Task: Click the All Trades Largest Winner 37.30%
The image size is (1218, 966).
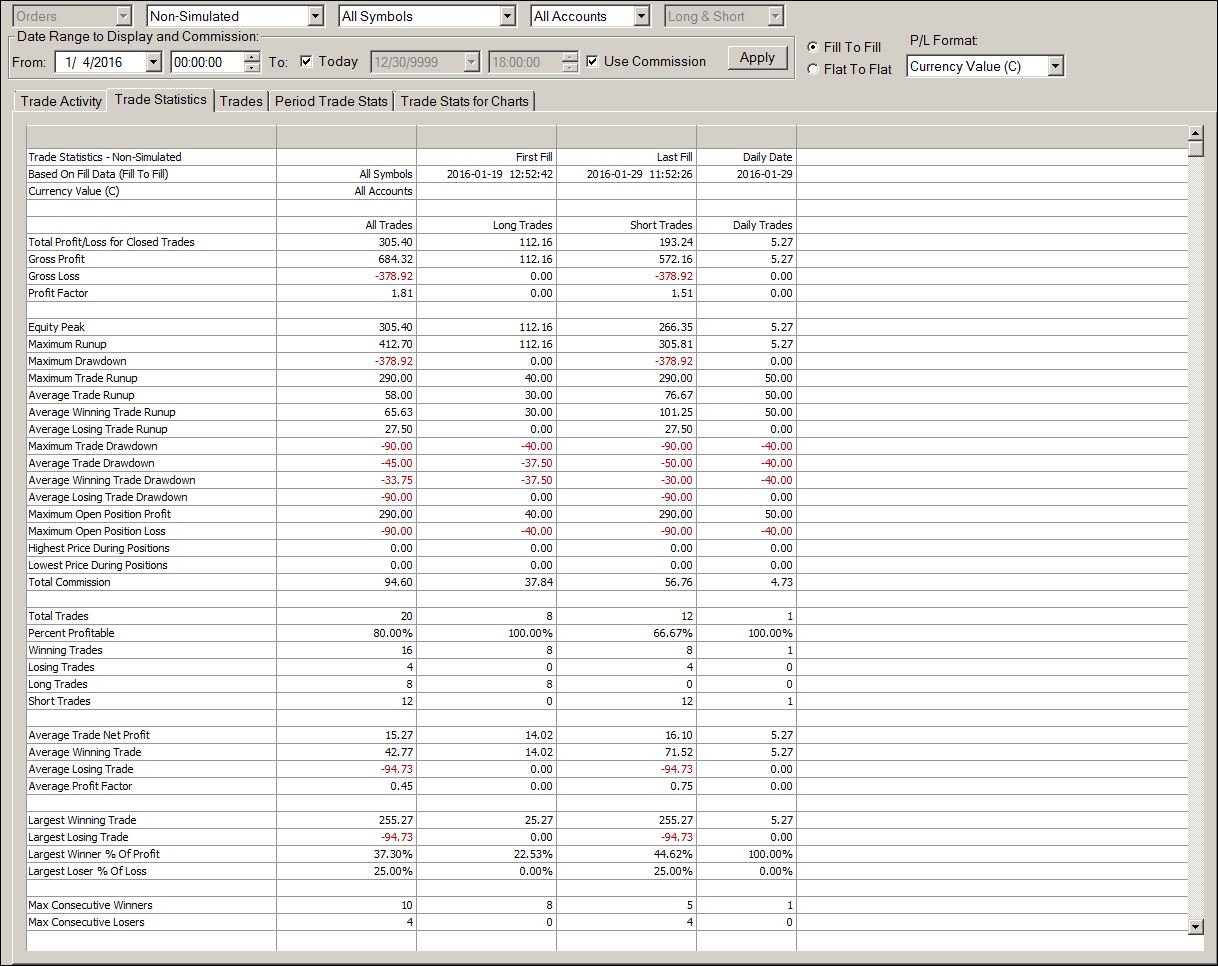Action: coord(393,854)
